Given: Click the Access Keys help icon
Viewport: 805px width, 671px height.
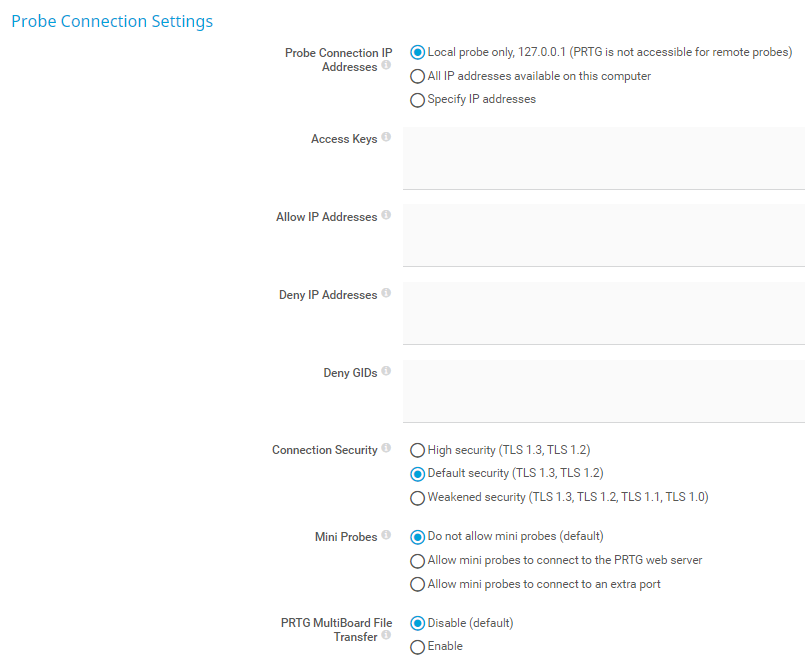Looking at the screenshot, I should point(386,138).
